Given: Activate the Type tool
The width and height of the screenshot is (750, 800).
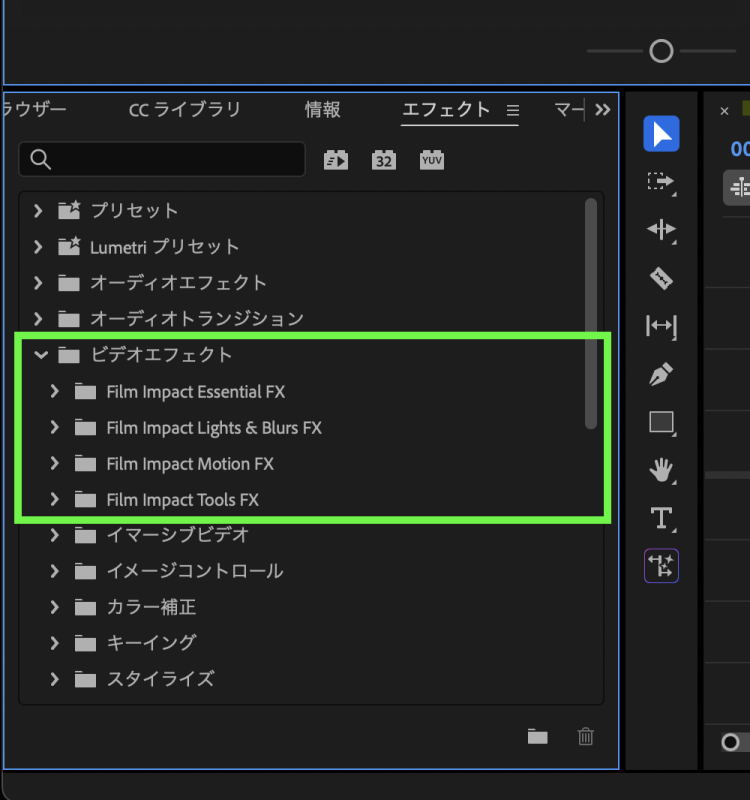Looking at the screenshot, I should pos(661,518).
